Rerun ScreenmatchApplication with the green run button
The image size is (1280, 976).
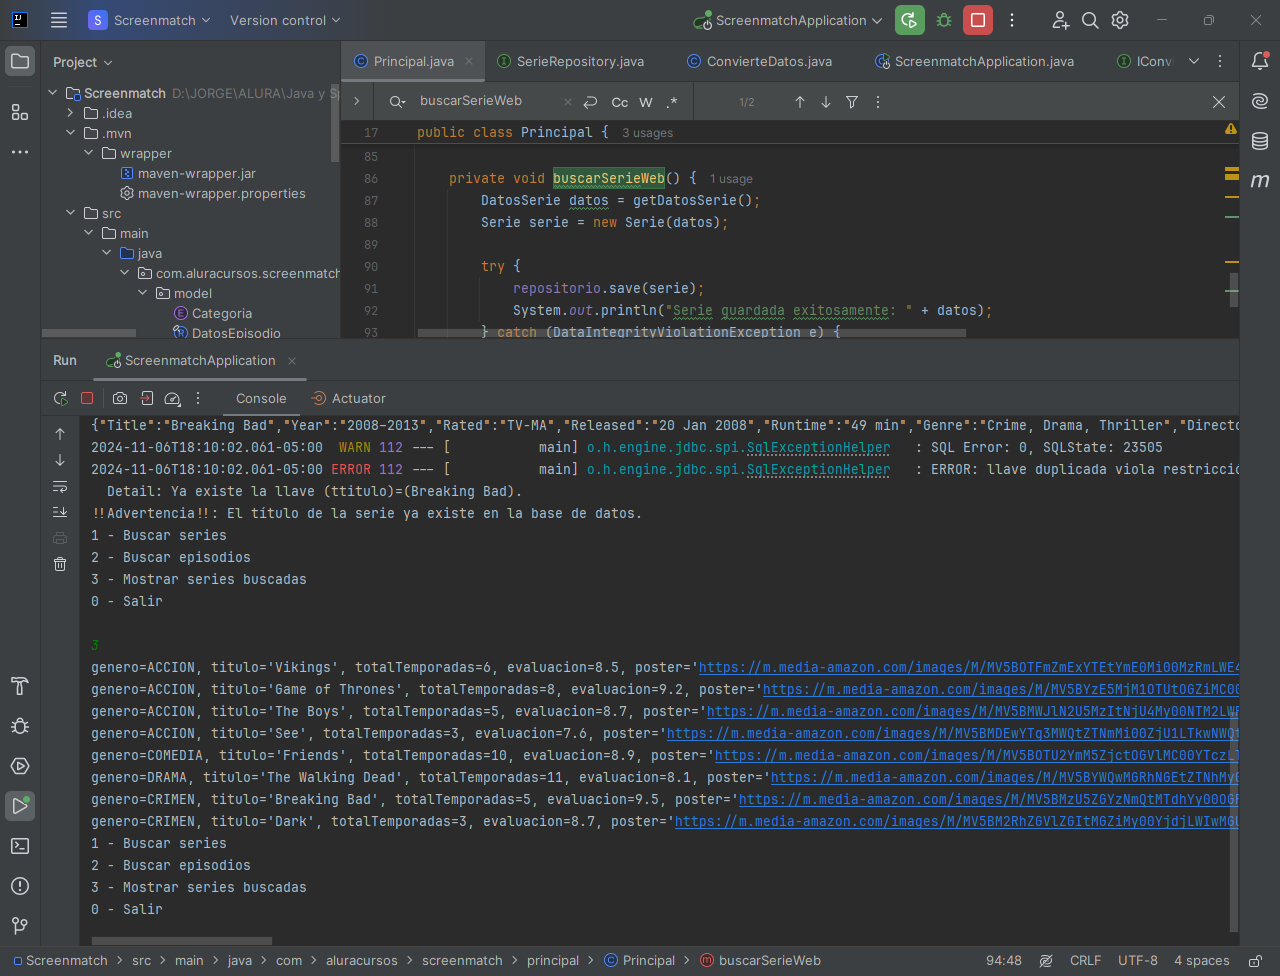(909, 20)
